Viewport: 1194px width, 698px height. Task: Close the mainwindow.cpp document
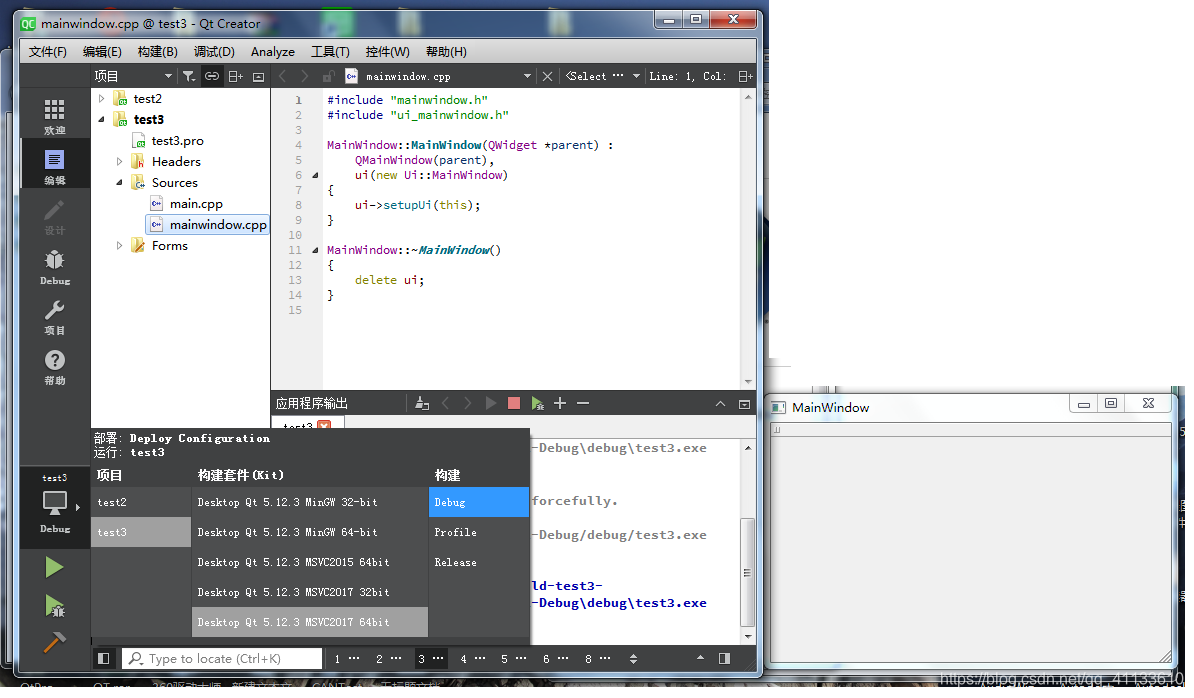pyautogui.click(x=547, y=76)
